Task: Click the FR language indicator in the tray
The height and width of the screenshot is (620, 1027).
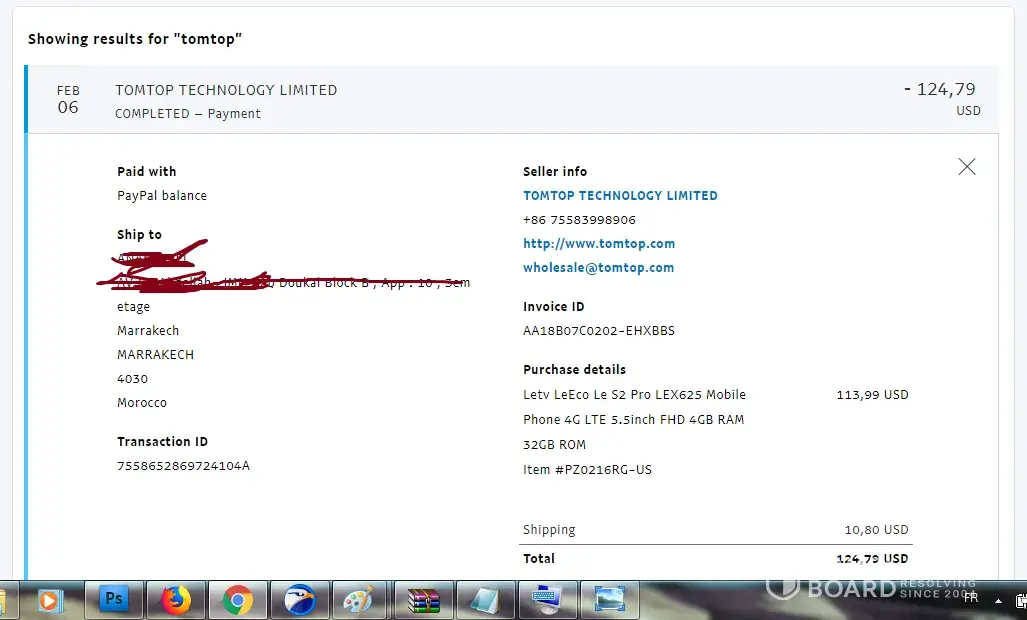Action: pyautogui.click(x=971, y=598)
